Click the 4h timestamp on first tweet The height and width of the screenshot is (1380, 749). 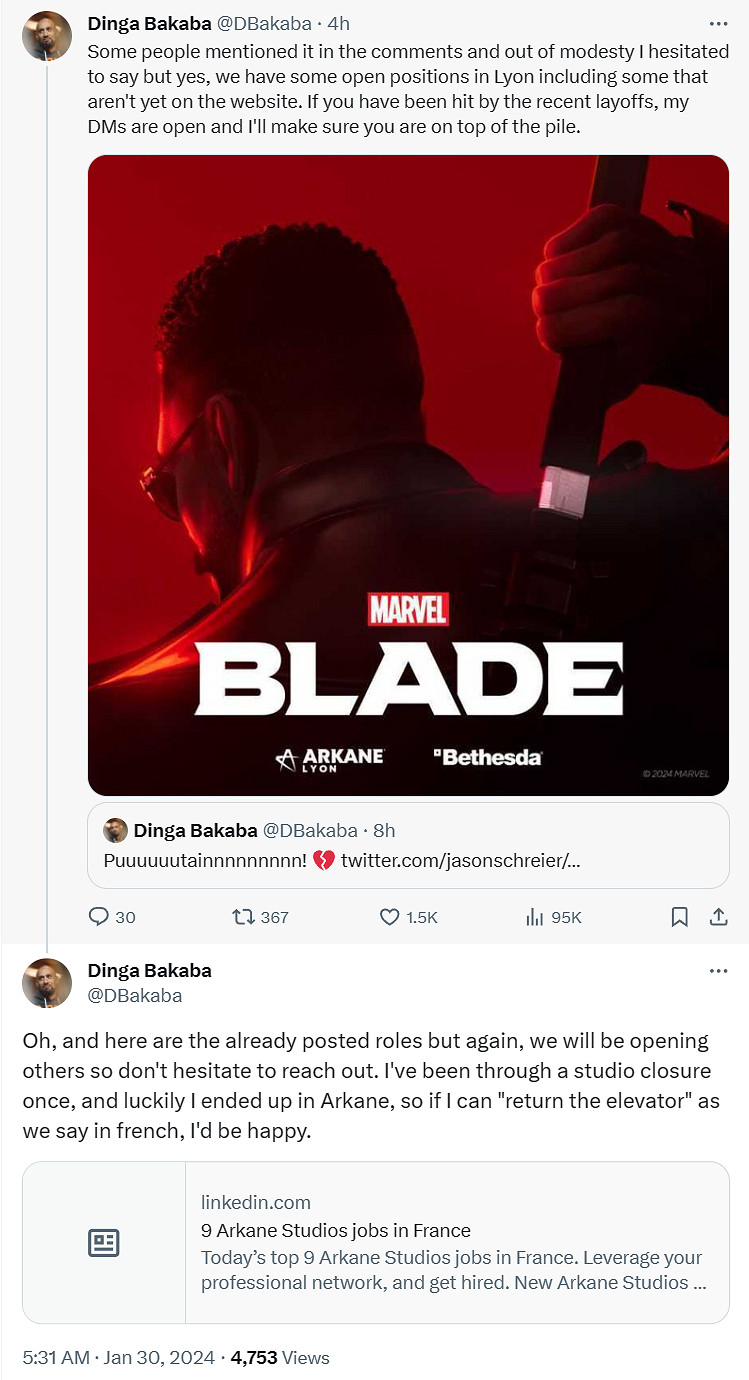click(338, 23)
